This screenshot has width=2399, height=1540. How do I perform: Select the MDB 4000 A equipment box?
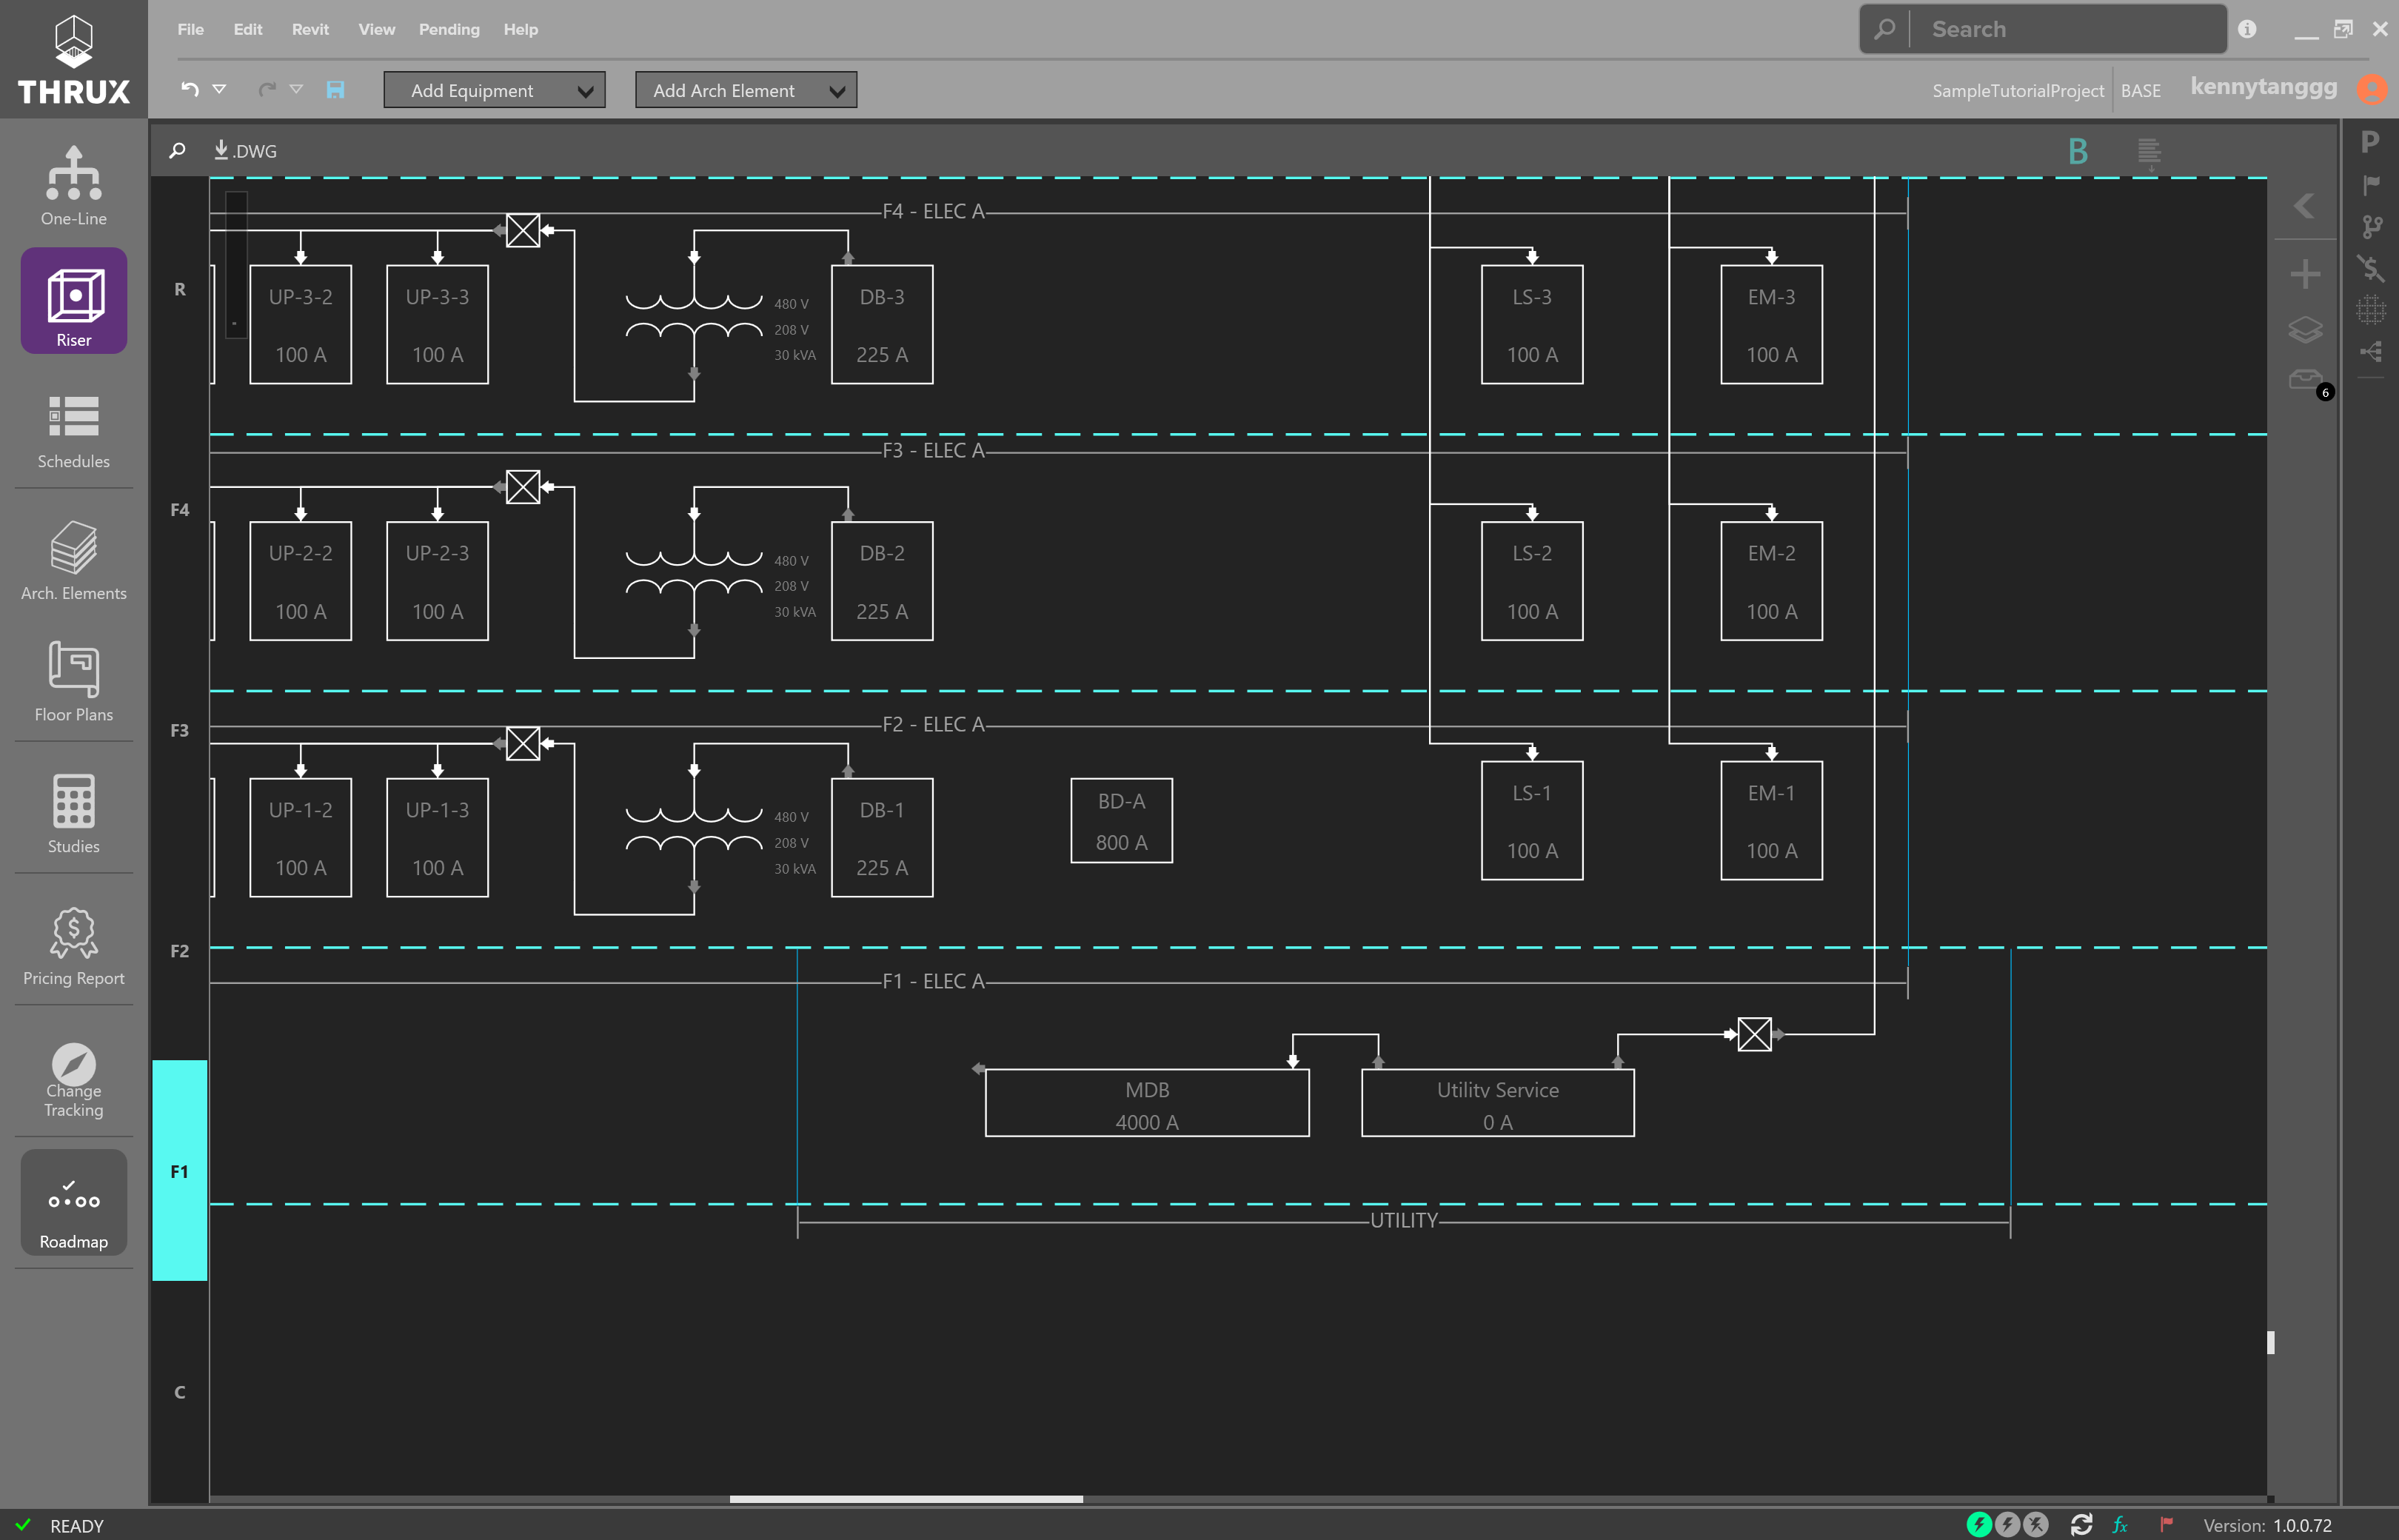[x=1147, y=1103]
